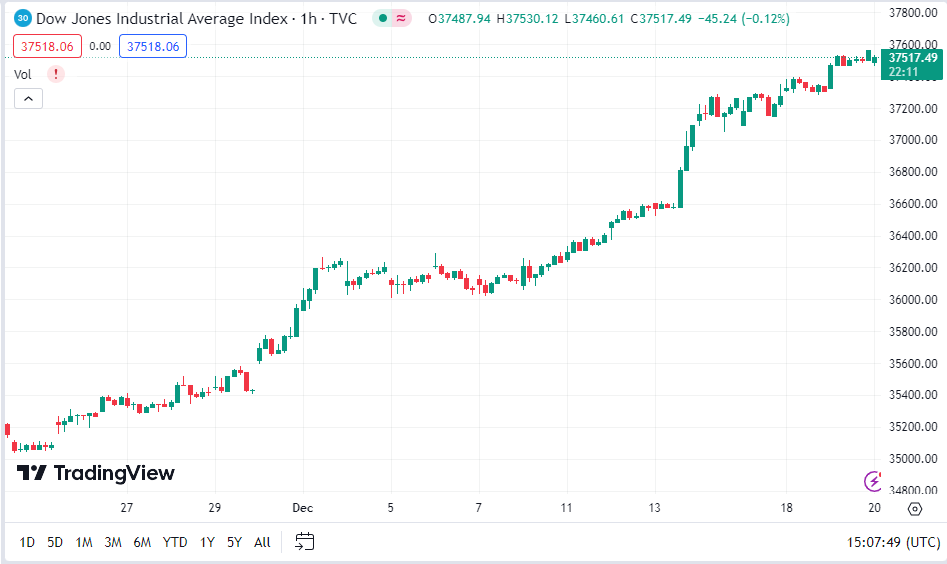Select the 1M time range
This screenshot has height=564, width=947.
(x=84, y=542)
